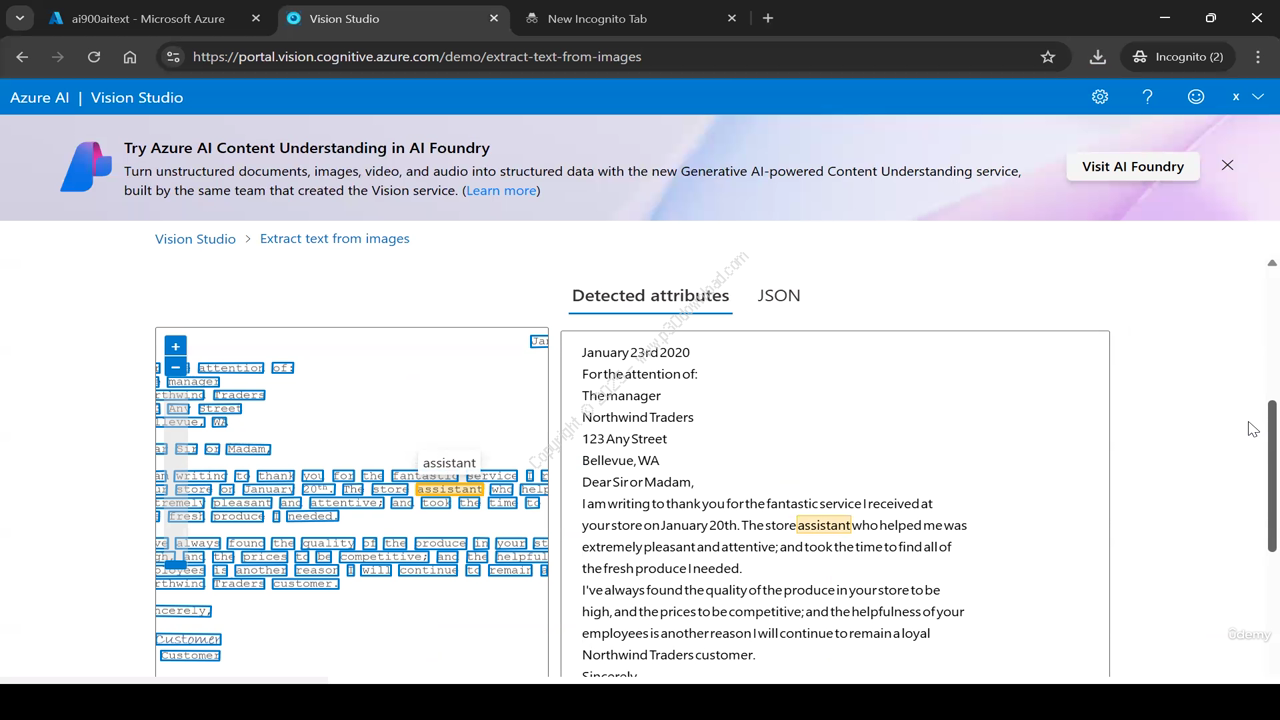Screen dimensions: 1280x720
Task: Click the line 'The manager' in results
Action: coord(621,395)
